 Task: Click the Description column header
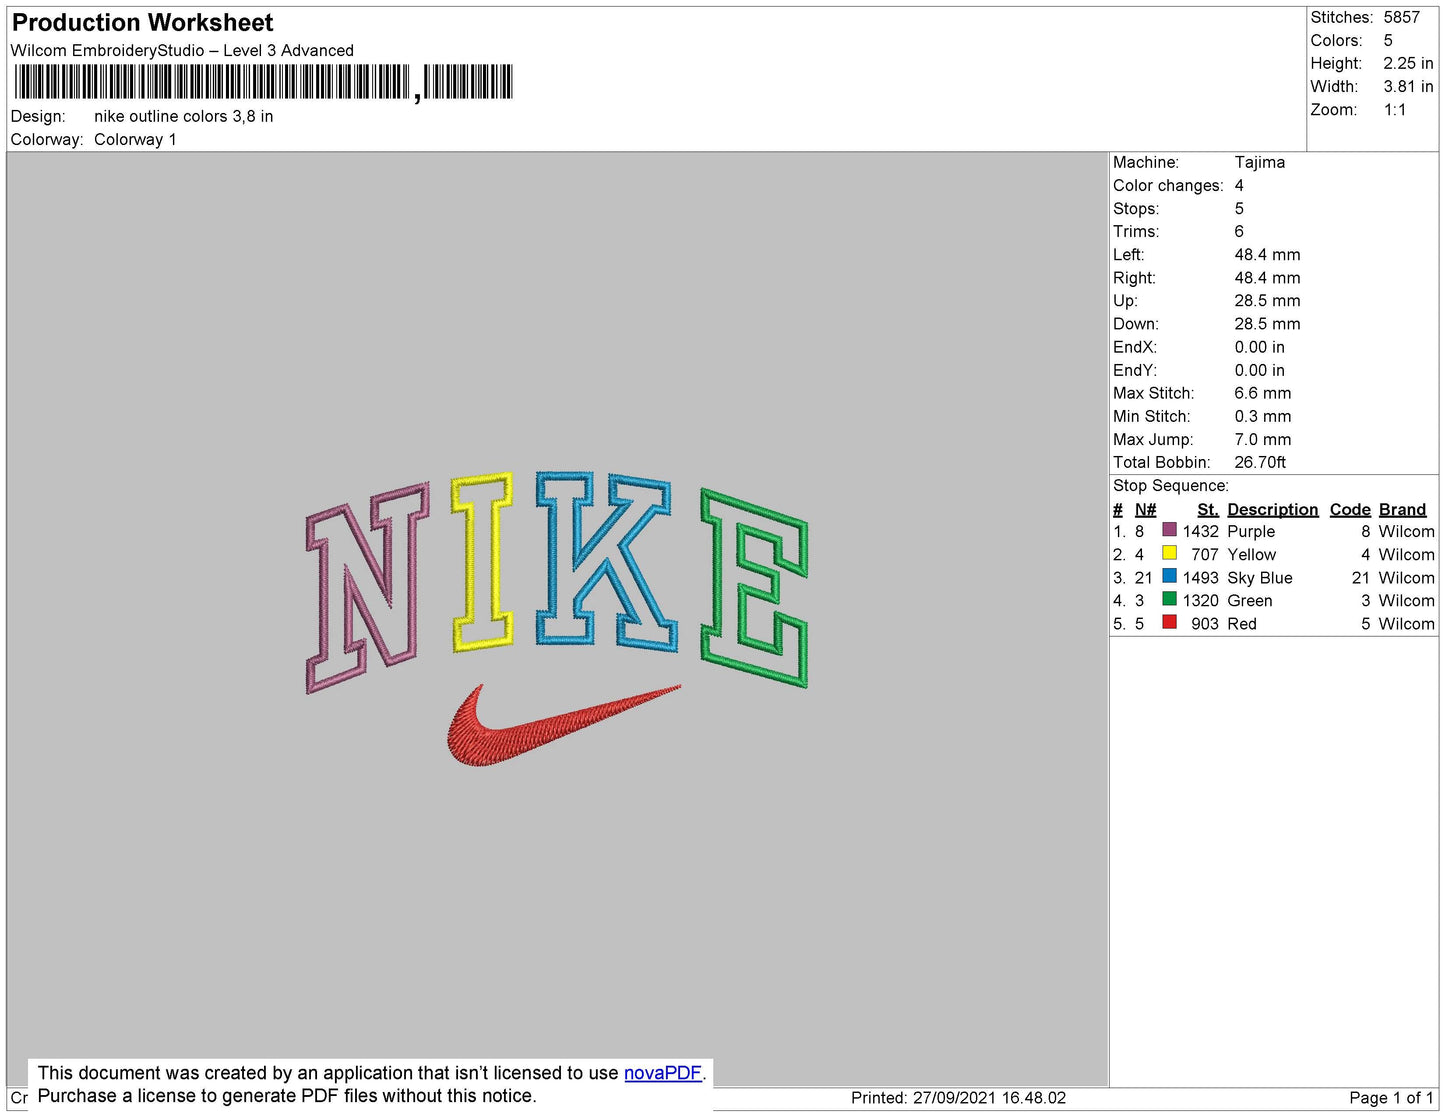[1272, 509]
